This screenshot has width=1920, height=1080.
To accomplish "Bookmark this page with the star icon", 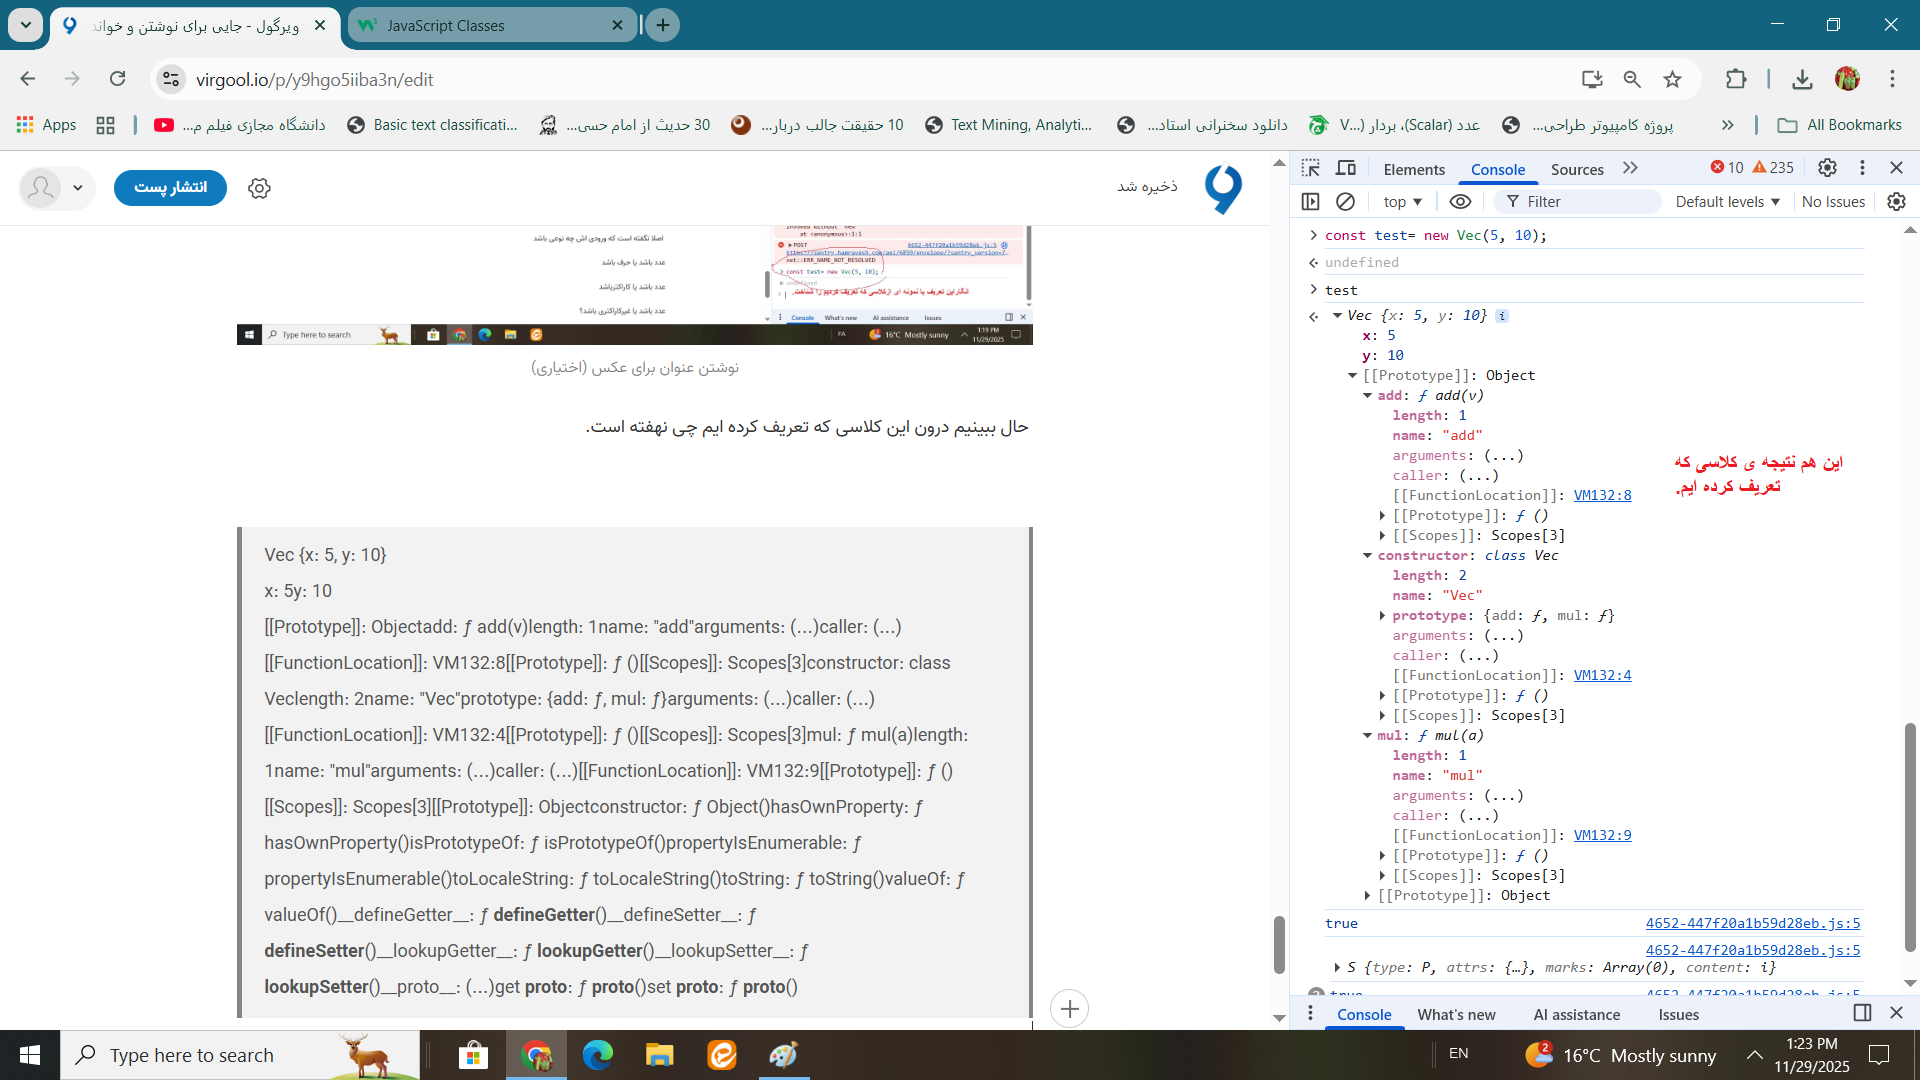I will click(1672, 79).
